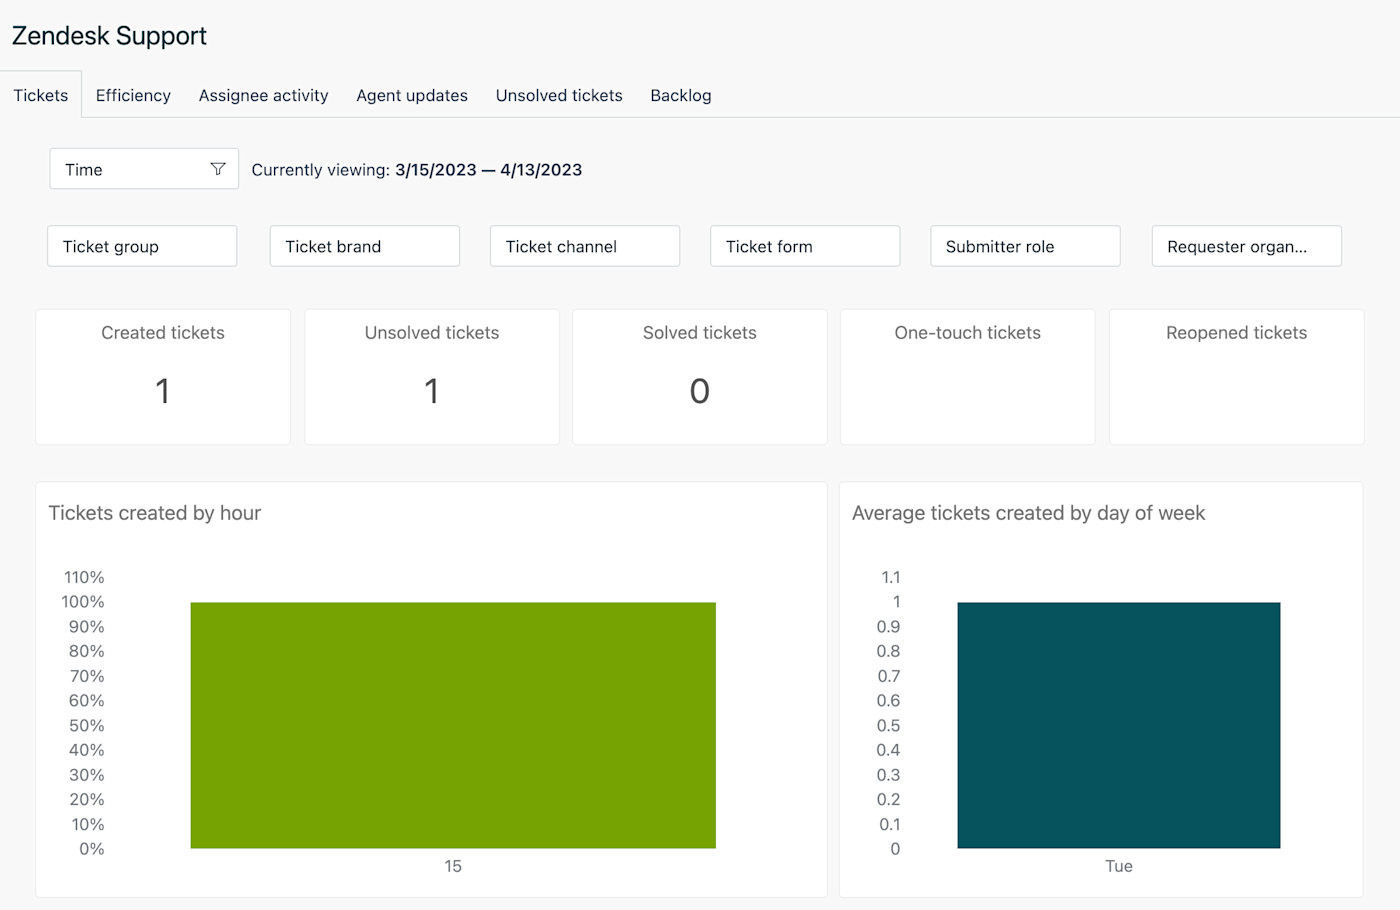1400x910 pixels.
Task: Click the 0.5 axis label
Action: pyautogui.click(x=889, y=725)
